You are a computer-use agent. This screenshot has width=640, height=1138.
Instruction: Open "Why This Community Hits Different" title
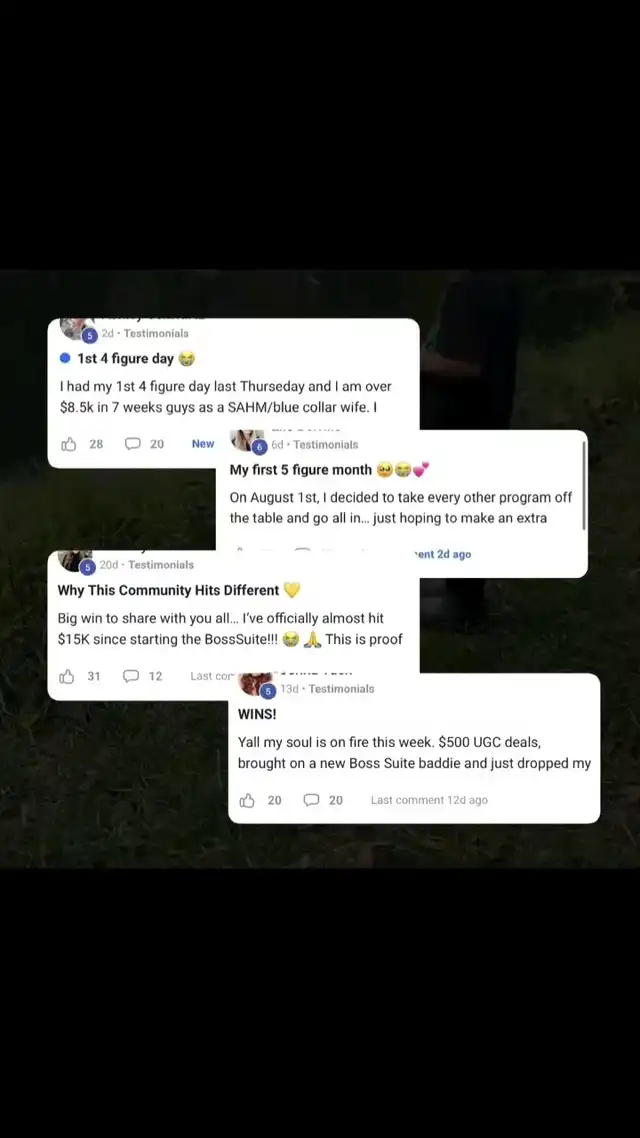pyautogui.click(x=168, y=591)
